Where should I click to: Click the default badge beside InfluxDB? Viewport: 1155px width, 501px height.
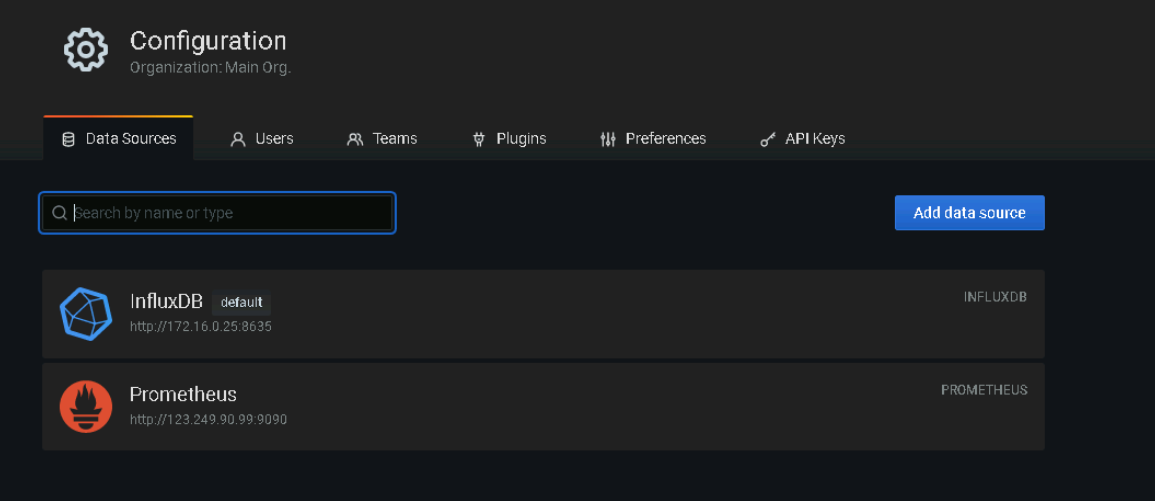click(242, 303)
